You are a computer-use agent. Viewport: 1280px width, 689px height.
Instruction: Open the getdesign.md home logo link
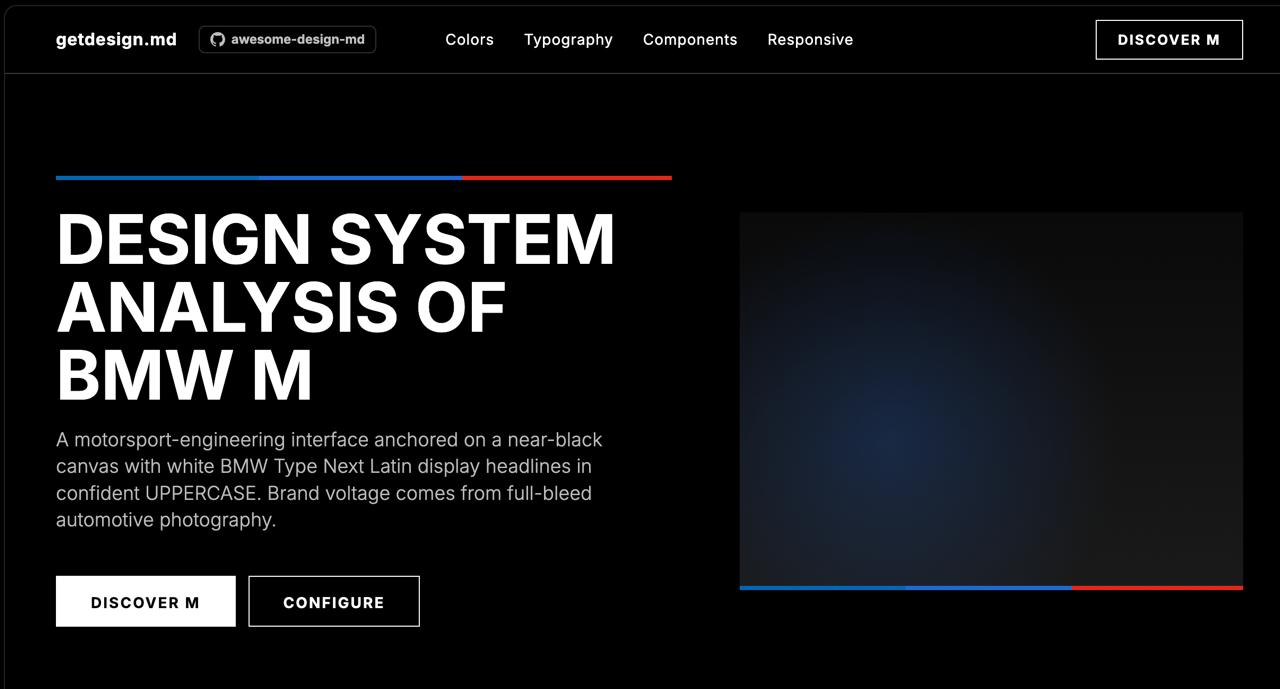click(116, 40)
